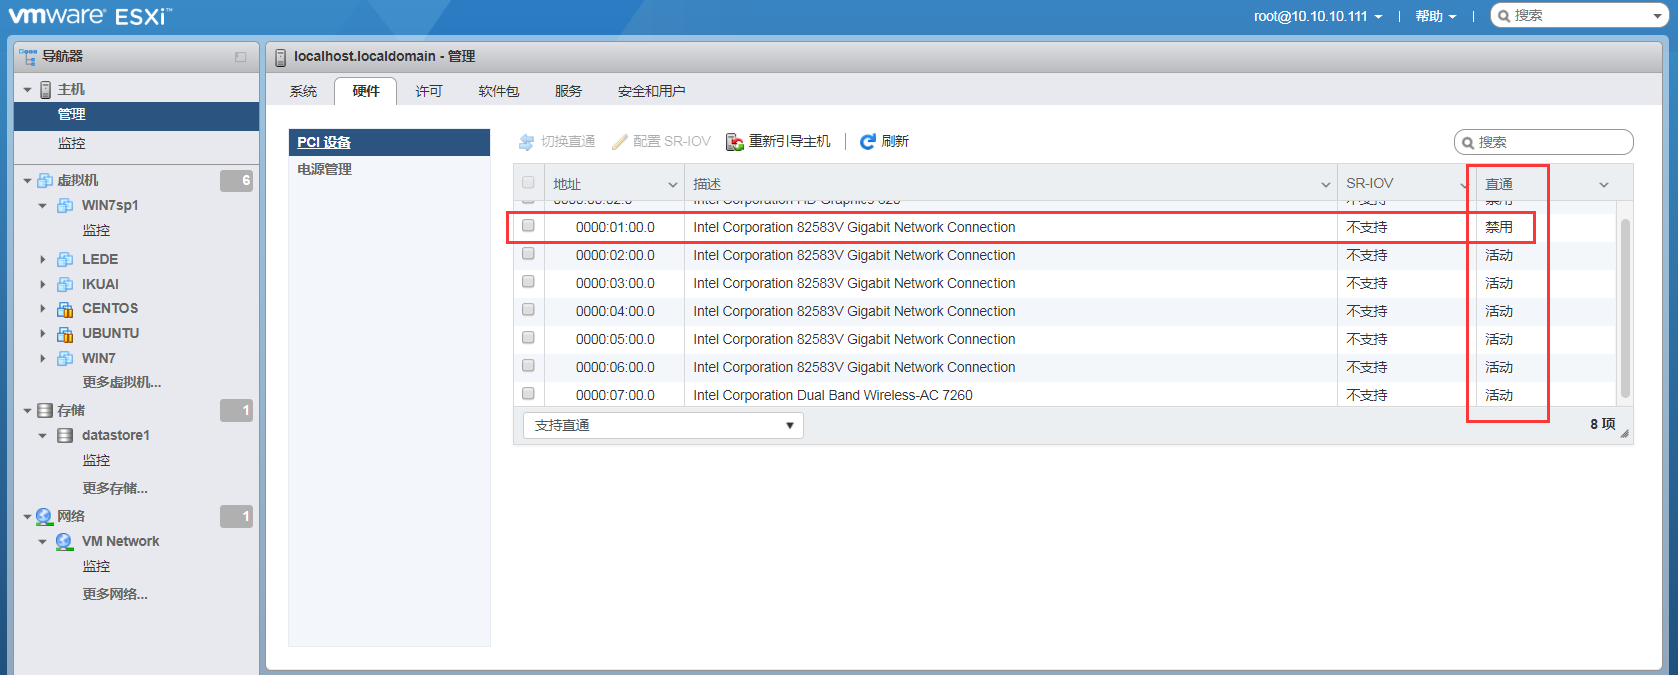Screen dimensions: 1678x675
Task: Check the box for device 0000:04:00.0
Action: point(528,310)
